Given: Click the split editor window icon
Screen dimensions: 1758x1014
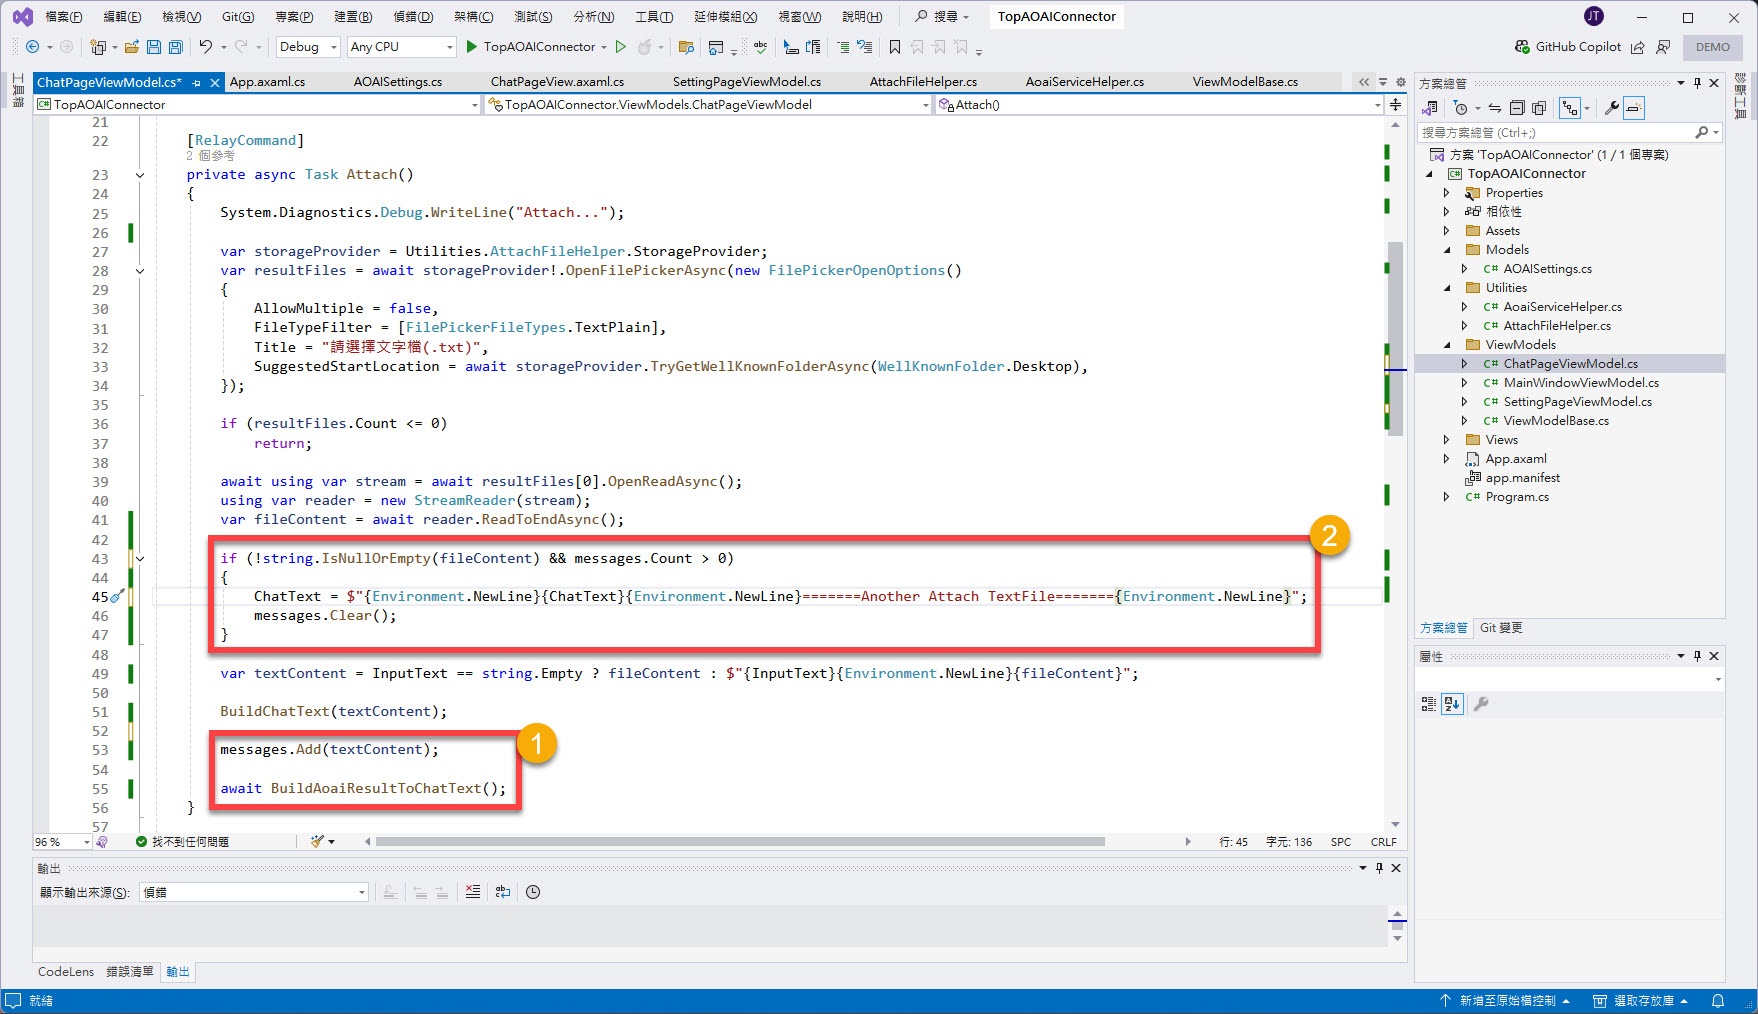Looking at the screenshot, I should [1395, 104].
